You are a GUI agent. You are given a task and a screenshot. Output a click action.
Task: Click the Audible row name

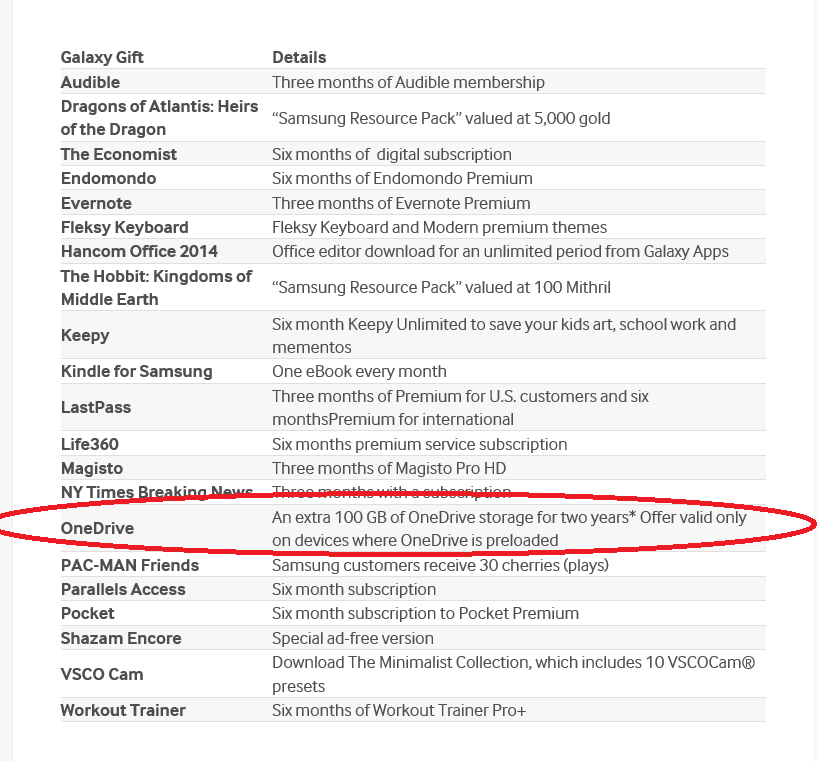90,82
